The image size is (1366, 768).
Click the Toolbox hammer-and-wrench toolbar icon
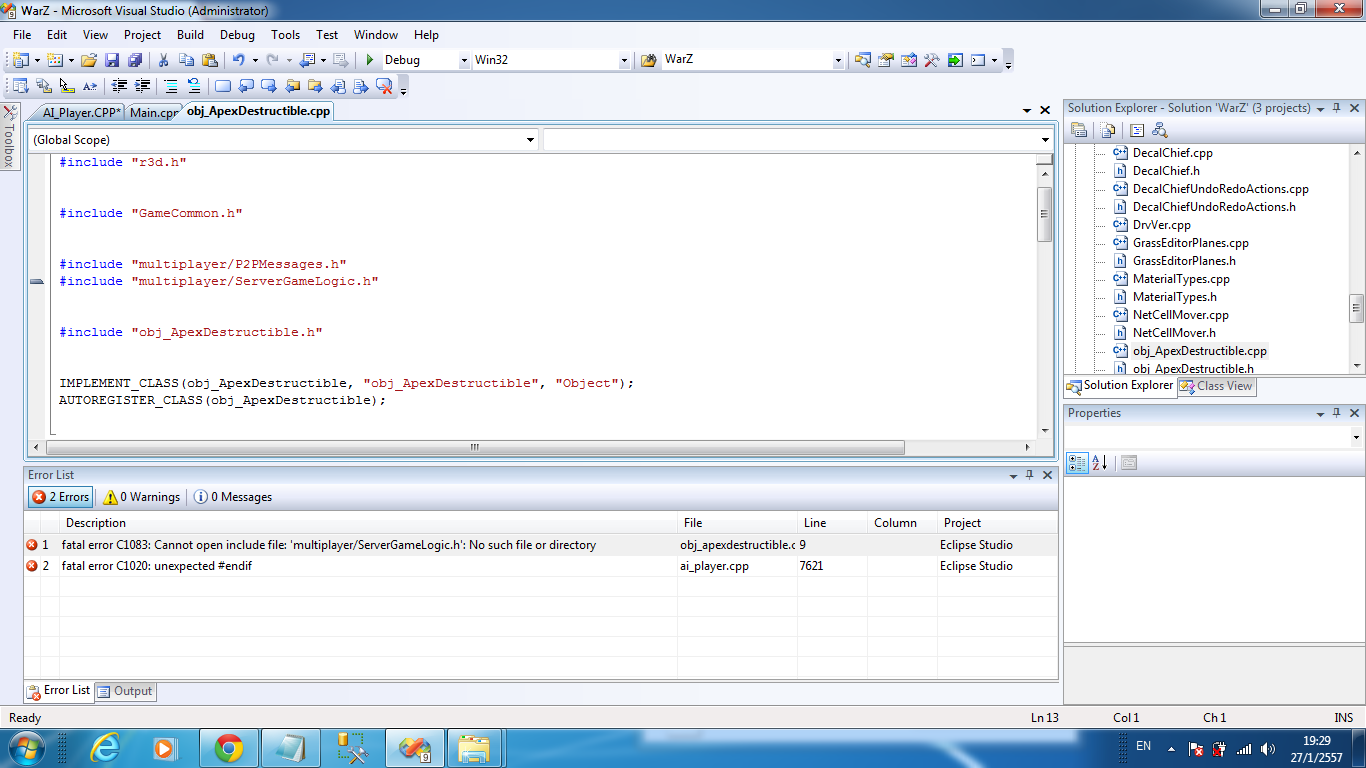point(931,60)
